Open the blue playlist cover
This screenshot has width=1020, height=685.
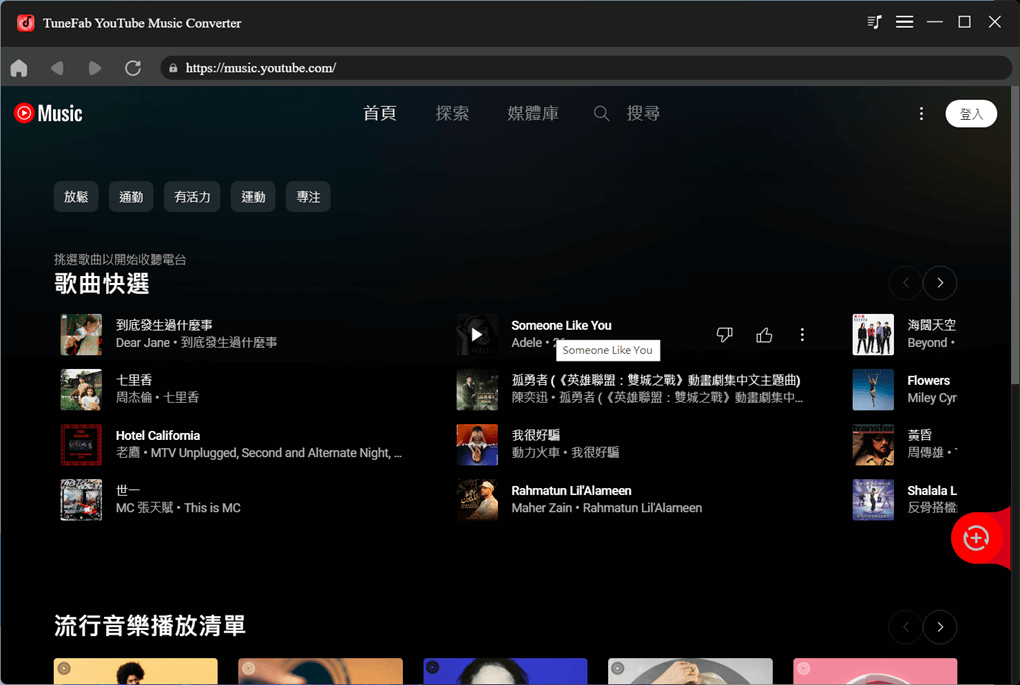505,671
